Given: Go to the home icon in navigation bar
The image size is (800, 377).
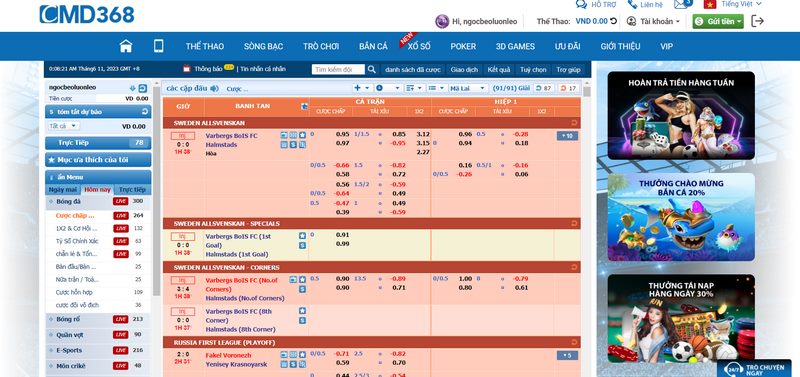Looking at the screenshot, I should [126, 46].
